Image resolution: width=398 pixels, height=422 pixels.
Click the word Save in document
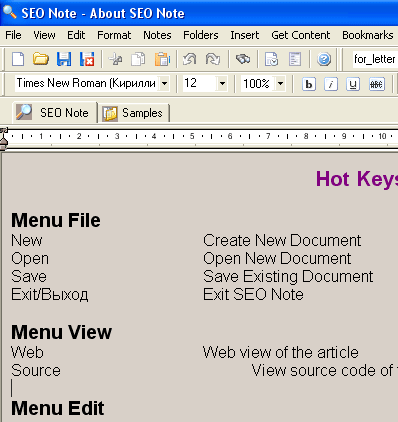(x=29, y=276)
